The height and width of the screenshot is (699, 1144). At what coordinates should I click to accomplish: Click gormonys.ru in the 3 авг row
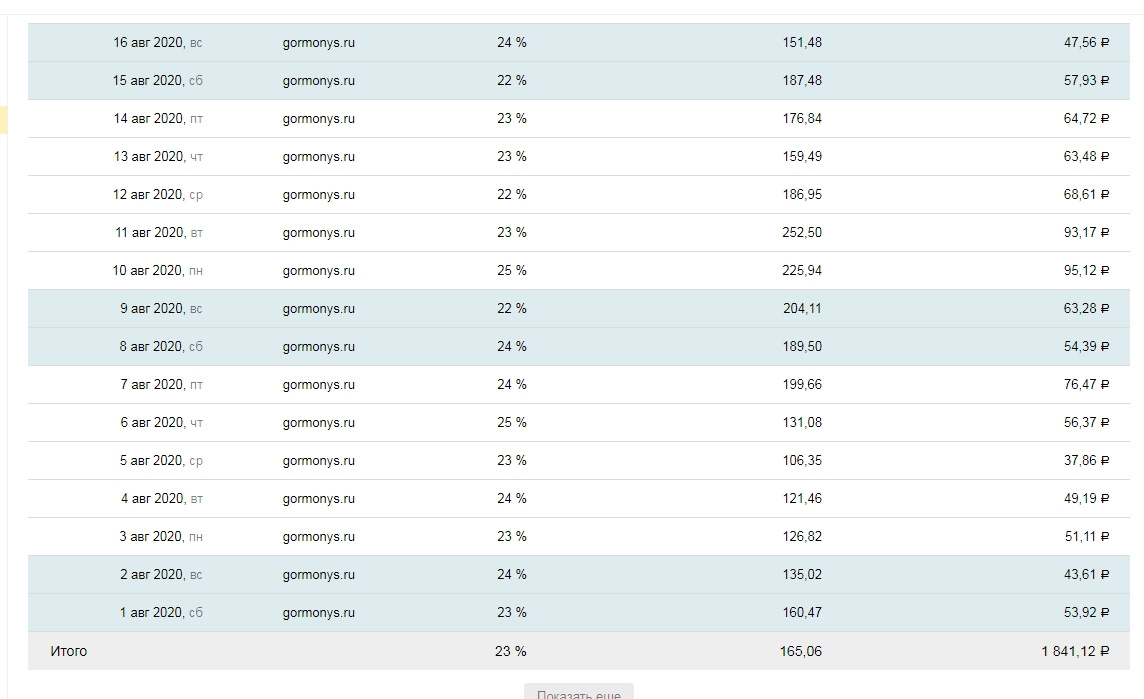(x=319, y=536)
